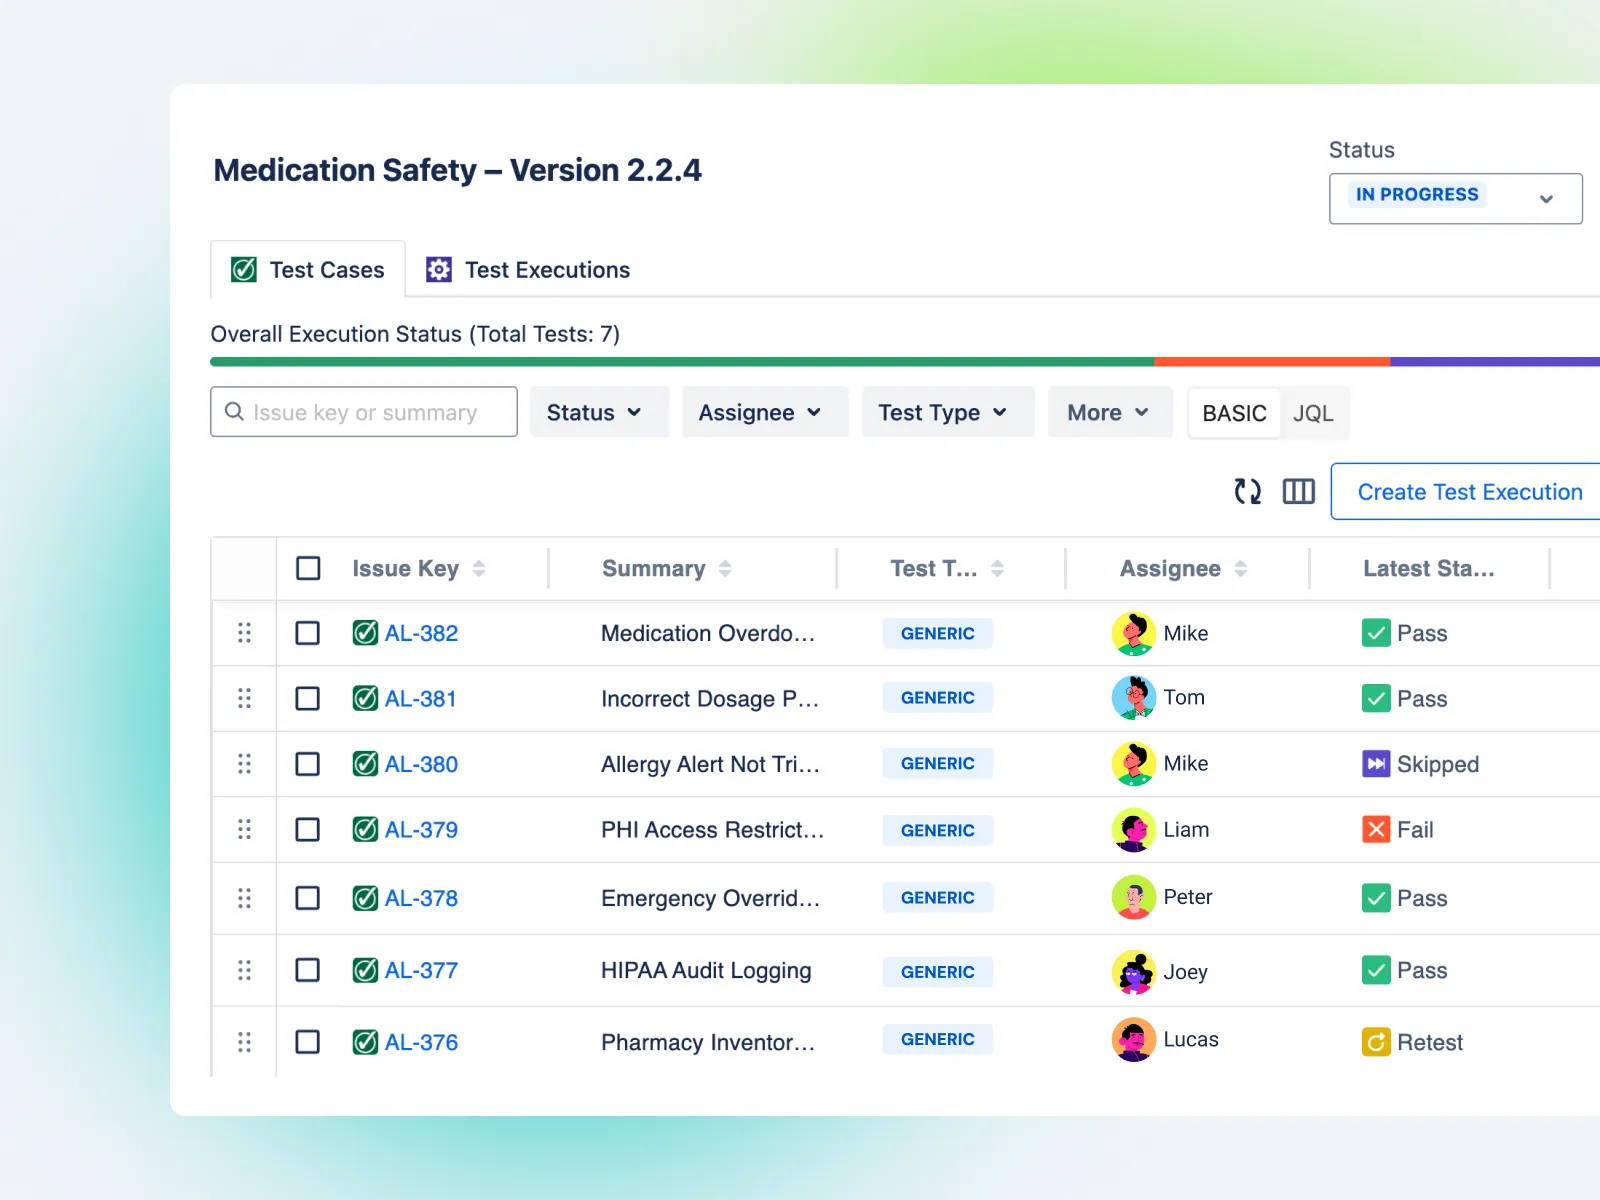Click the drag handle beside AL-378
1600x1200 pixels.
coord(244,898)
